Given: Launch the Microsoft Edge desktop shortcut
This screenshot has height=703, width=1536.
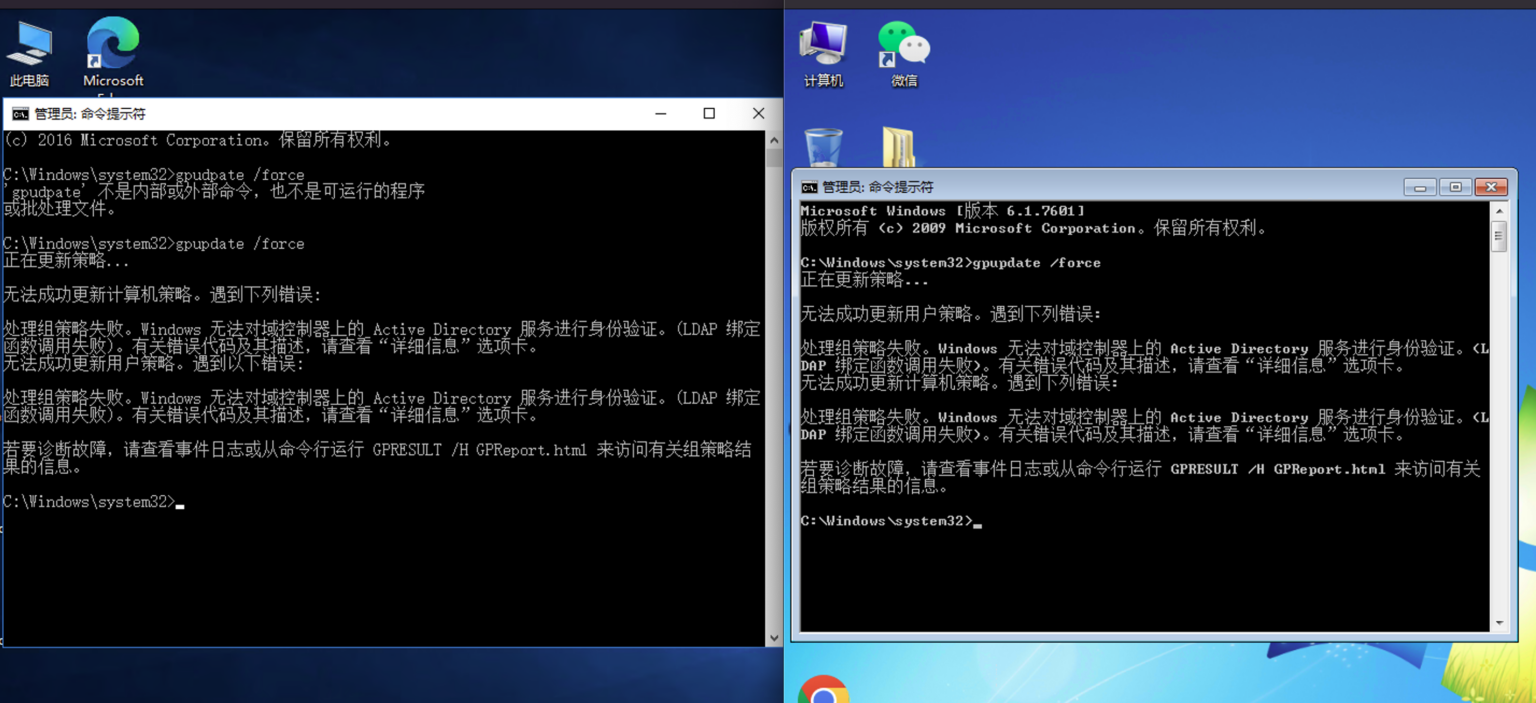Looking at the screenshot, I should [x=113, y=52].
